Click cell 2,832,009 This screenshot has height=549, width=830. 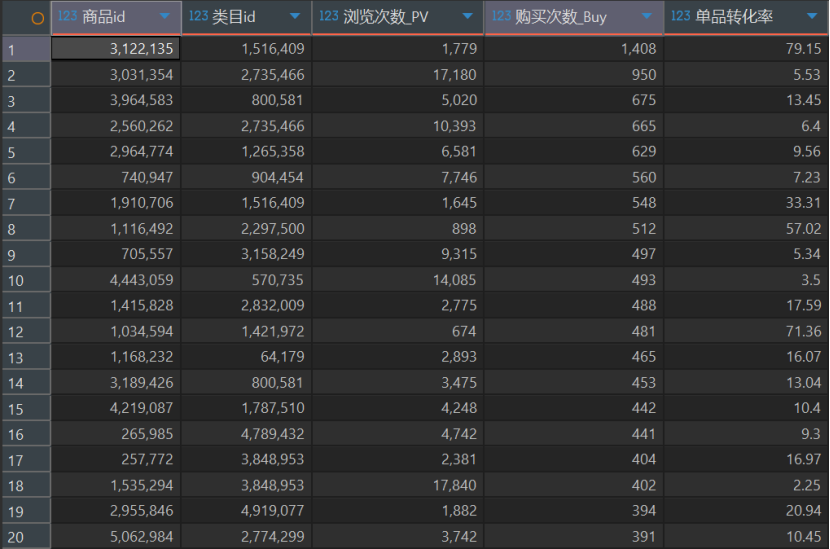247,305
